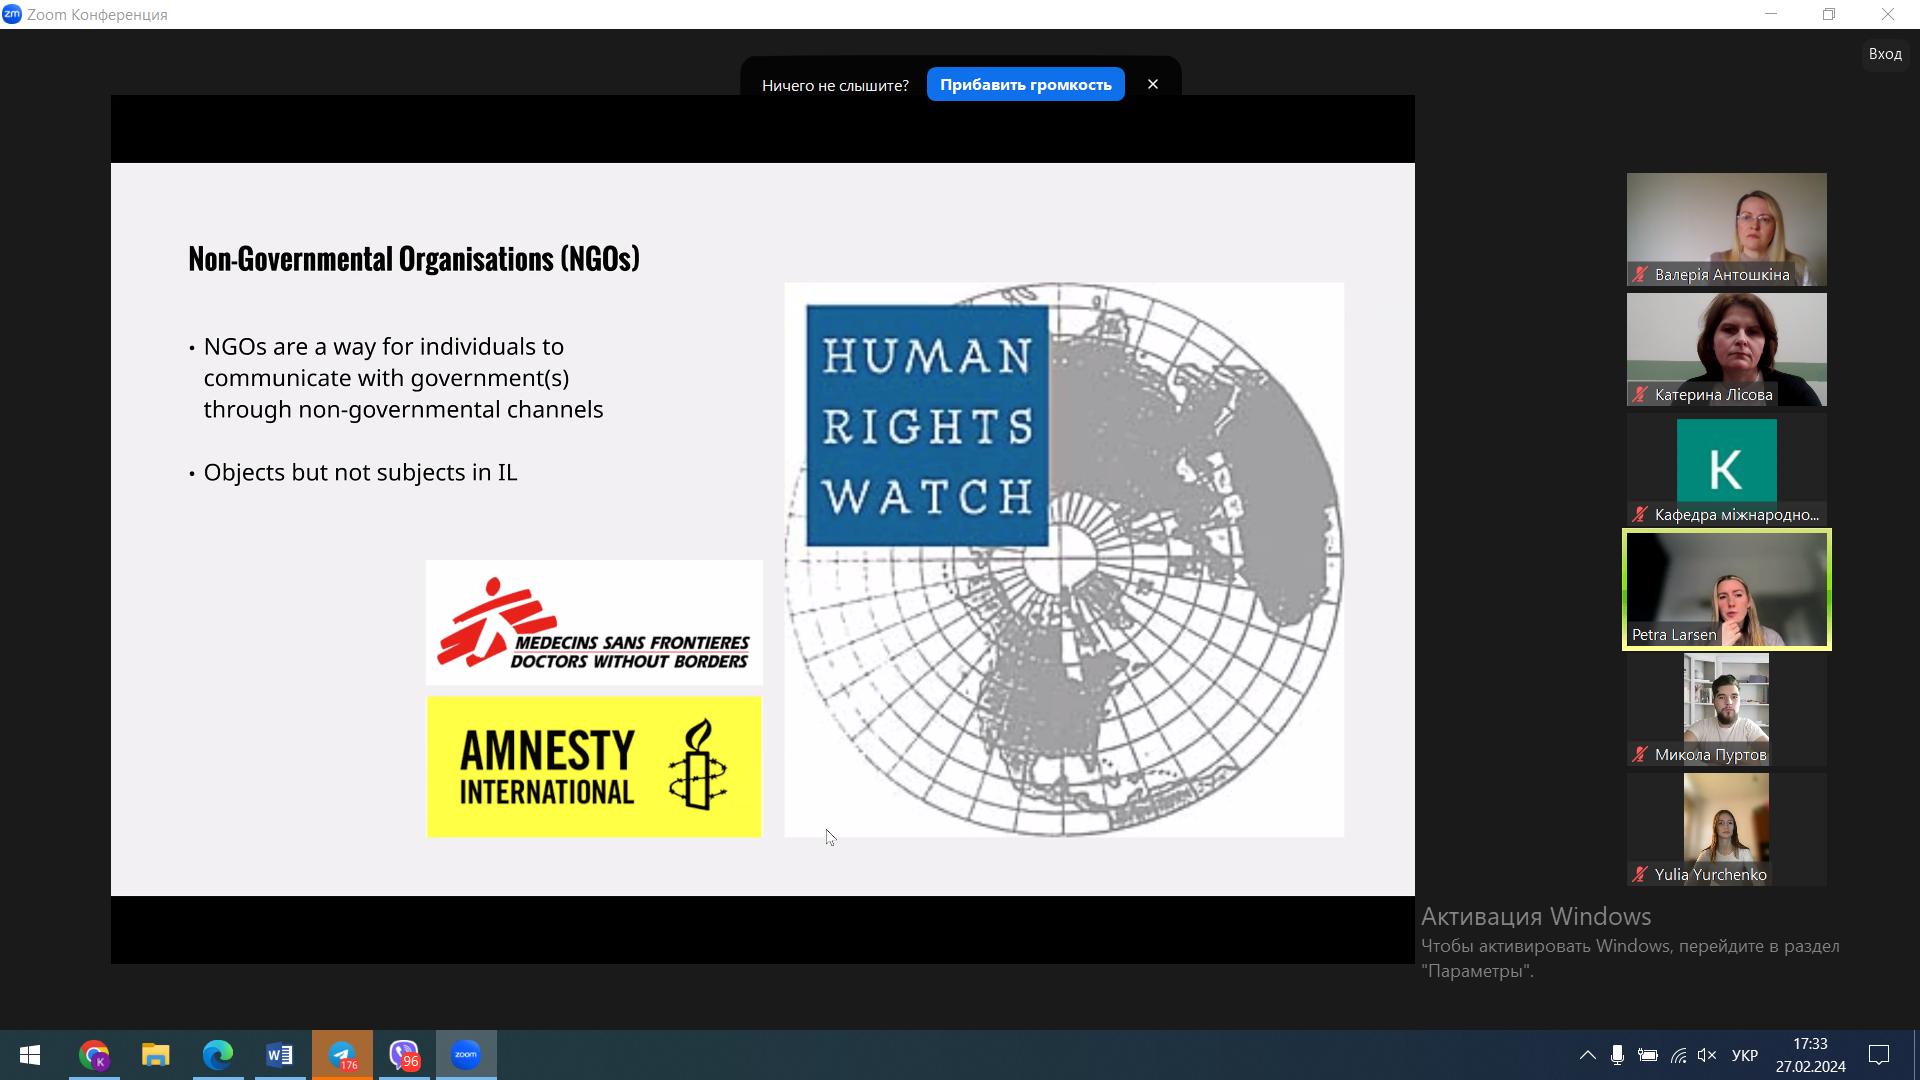Viewport: 1920px width, 1080px height.
Task: Click muted mic icon of Yulia Yurchenko
Action: click(1640, 874)
